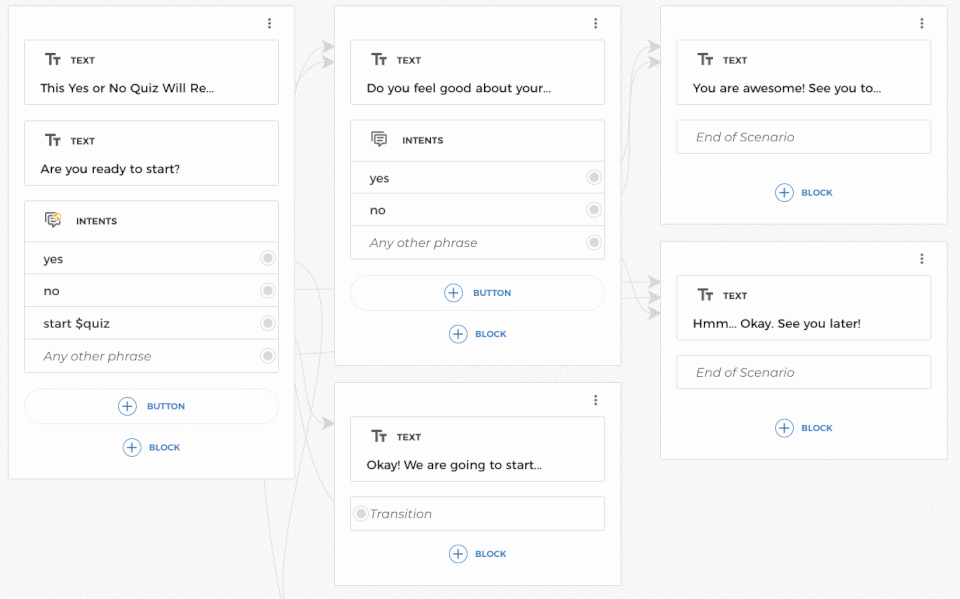Click plus Block icon under 'You are awesome'

[784, 193]
